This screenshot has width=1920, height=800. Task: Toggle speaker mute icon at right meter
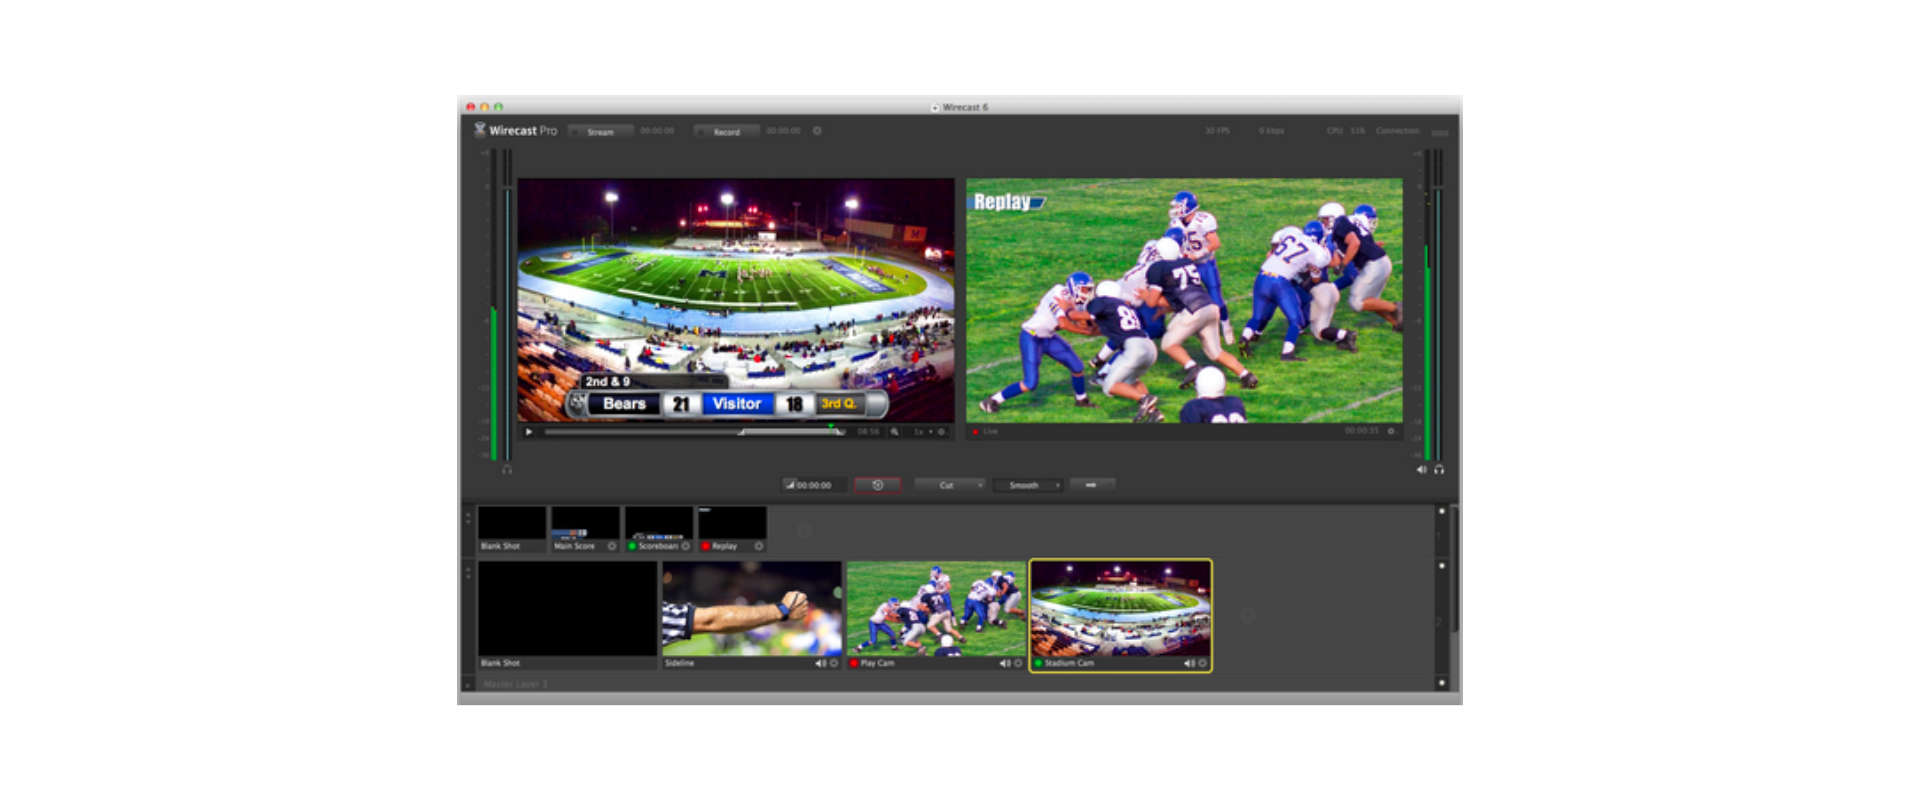(x=1421, y=470)
